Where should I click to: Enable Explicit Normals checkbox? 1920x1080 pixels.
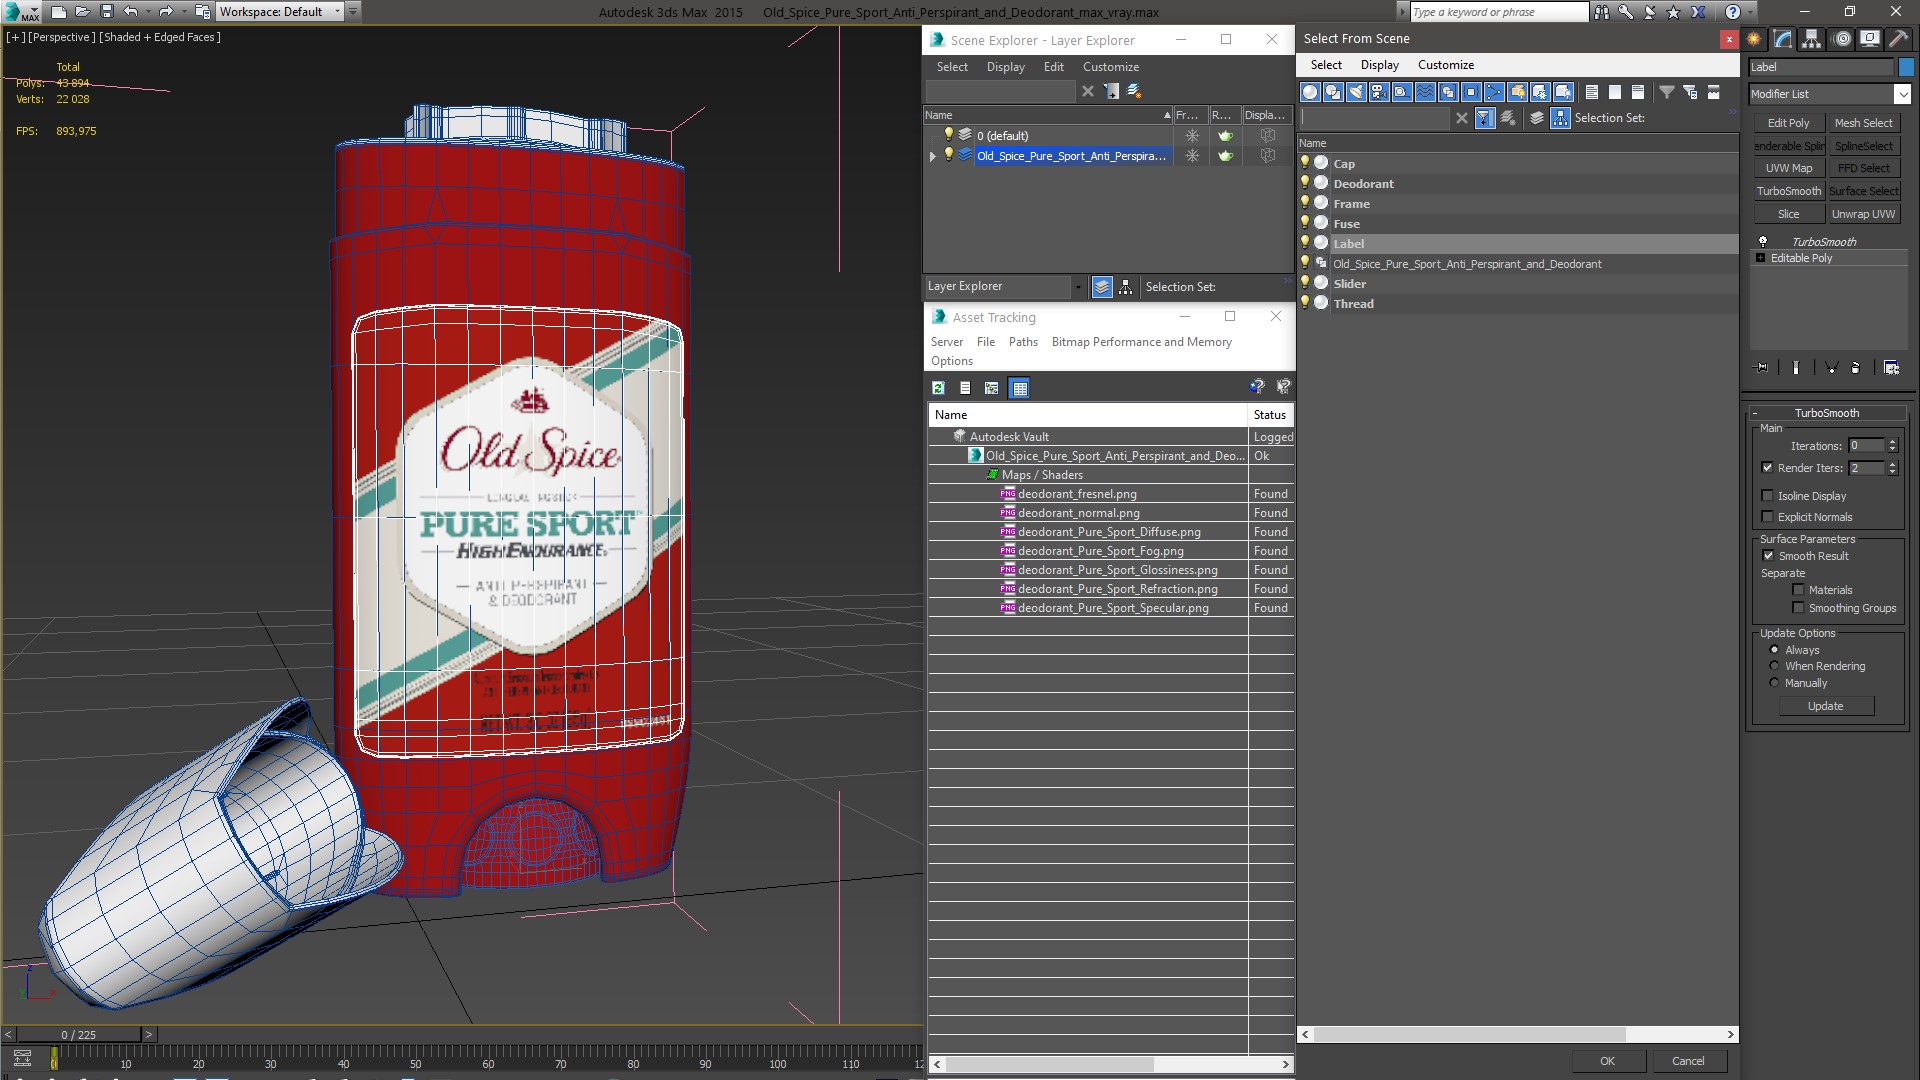tap(1767, 517)
